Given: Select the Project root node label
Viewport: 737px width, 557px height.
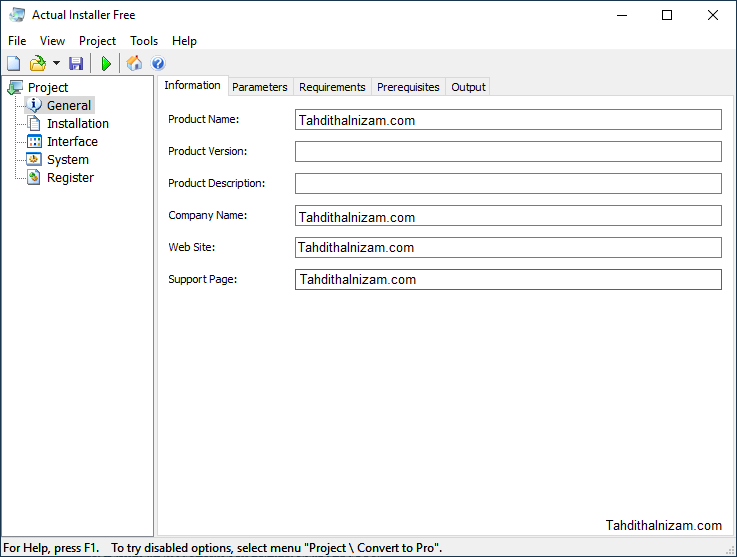Looking at the screenshot, I should point(48,87).
